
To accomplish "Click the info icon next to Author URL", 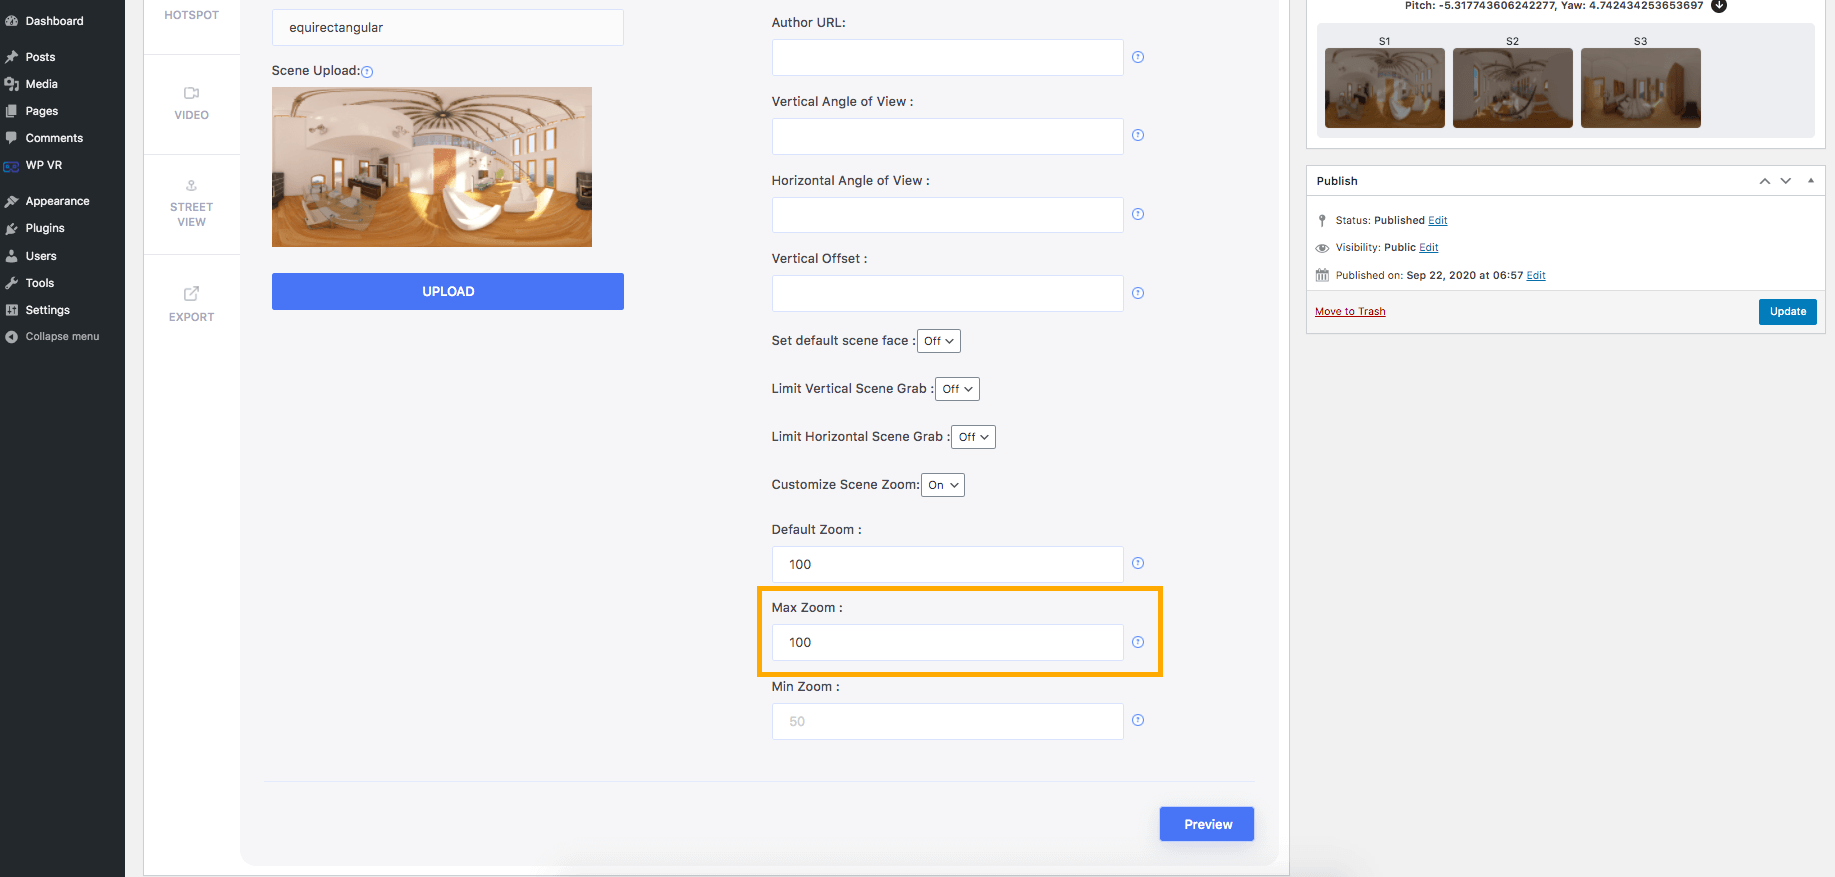I will pos(1138,57).
